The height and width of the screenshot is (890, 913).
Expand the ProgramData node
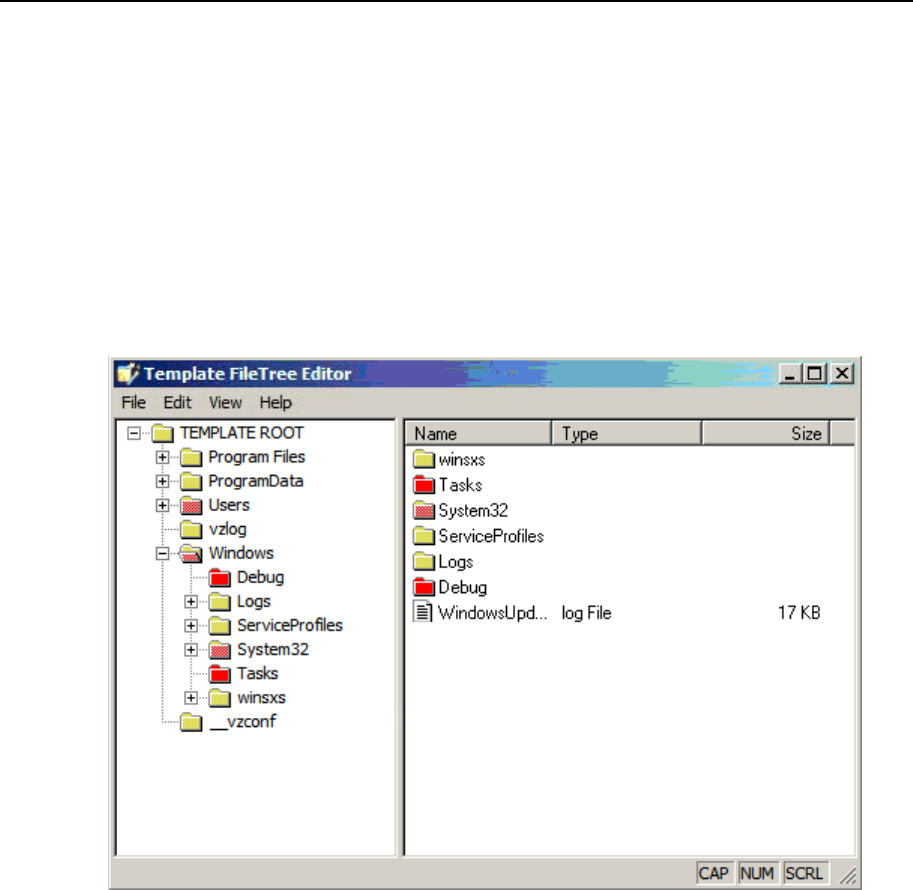pos(162,481)
